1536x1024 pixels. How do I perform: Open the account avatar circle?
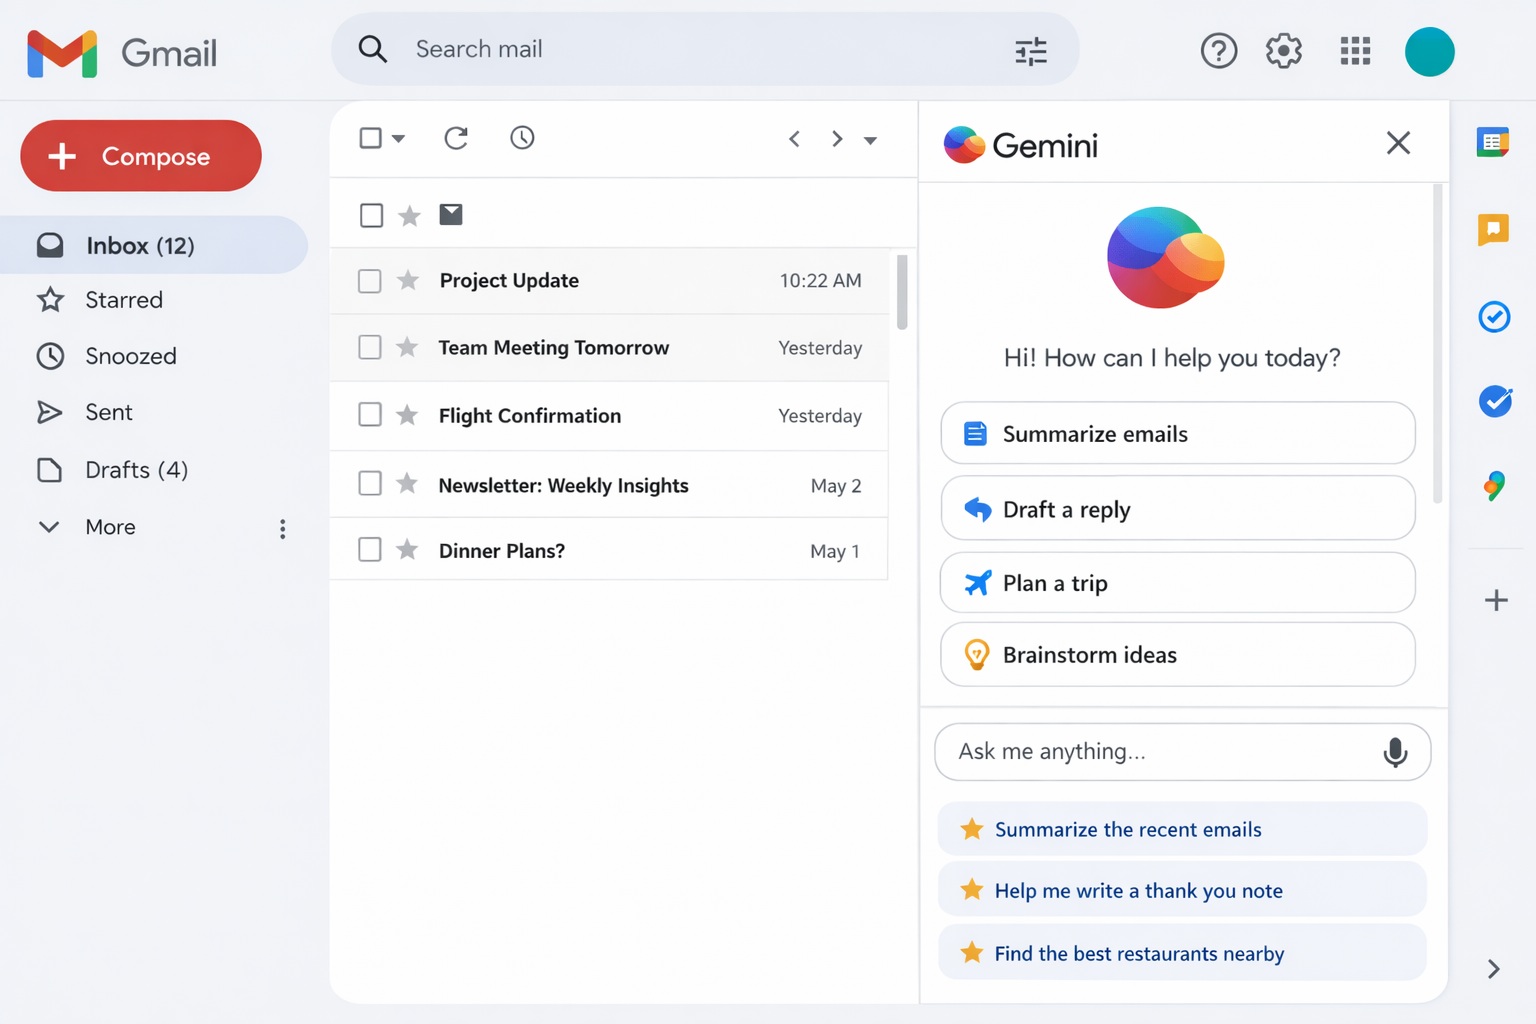[x=1429, y=51]
